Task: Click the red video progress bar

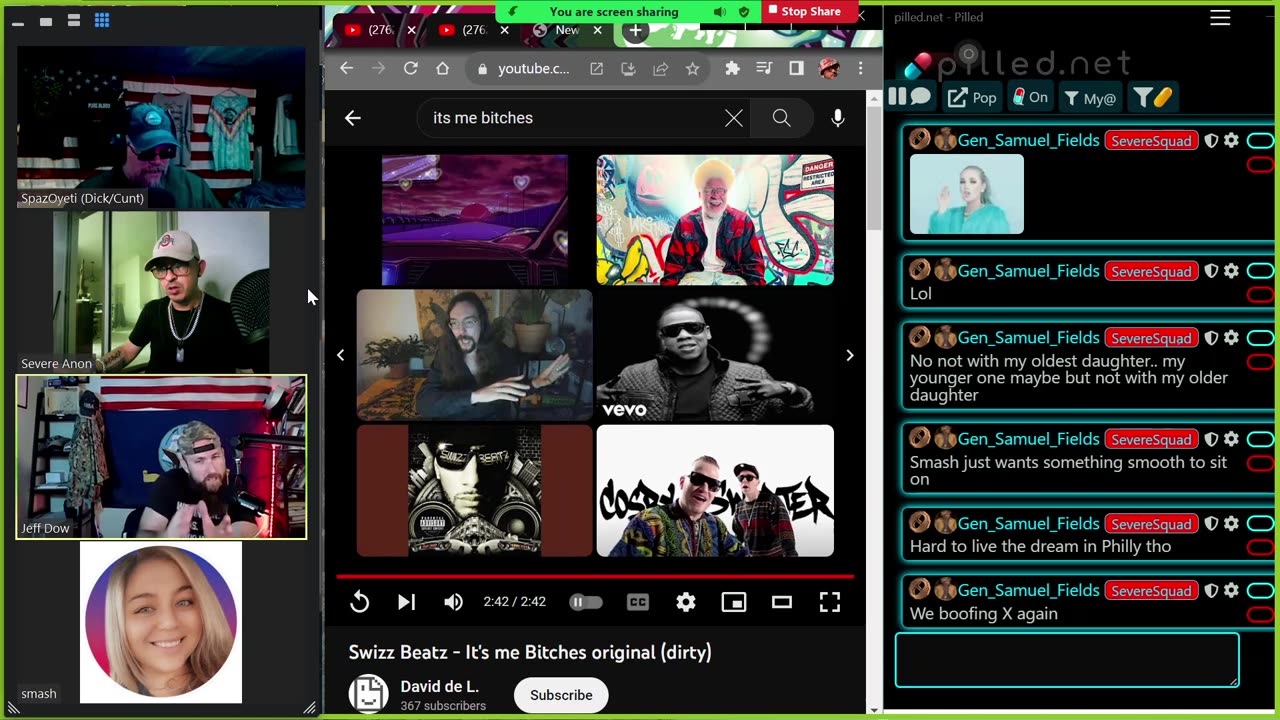Action: 595,576
